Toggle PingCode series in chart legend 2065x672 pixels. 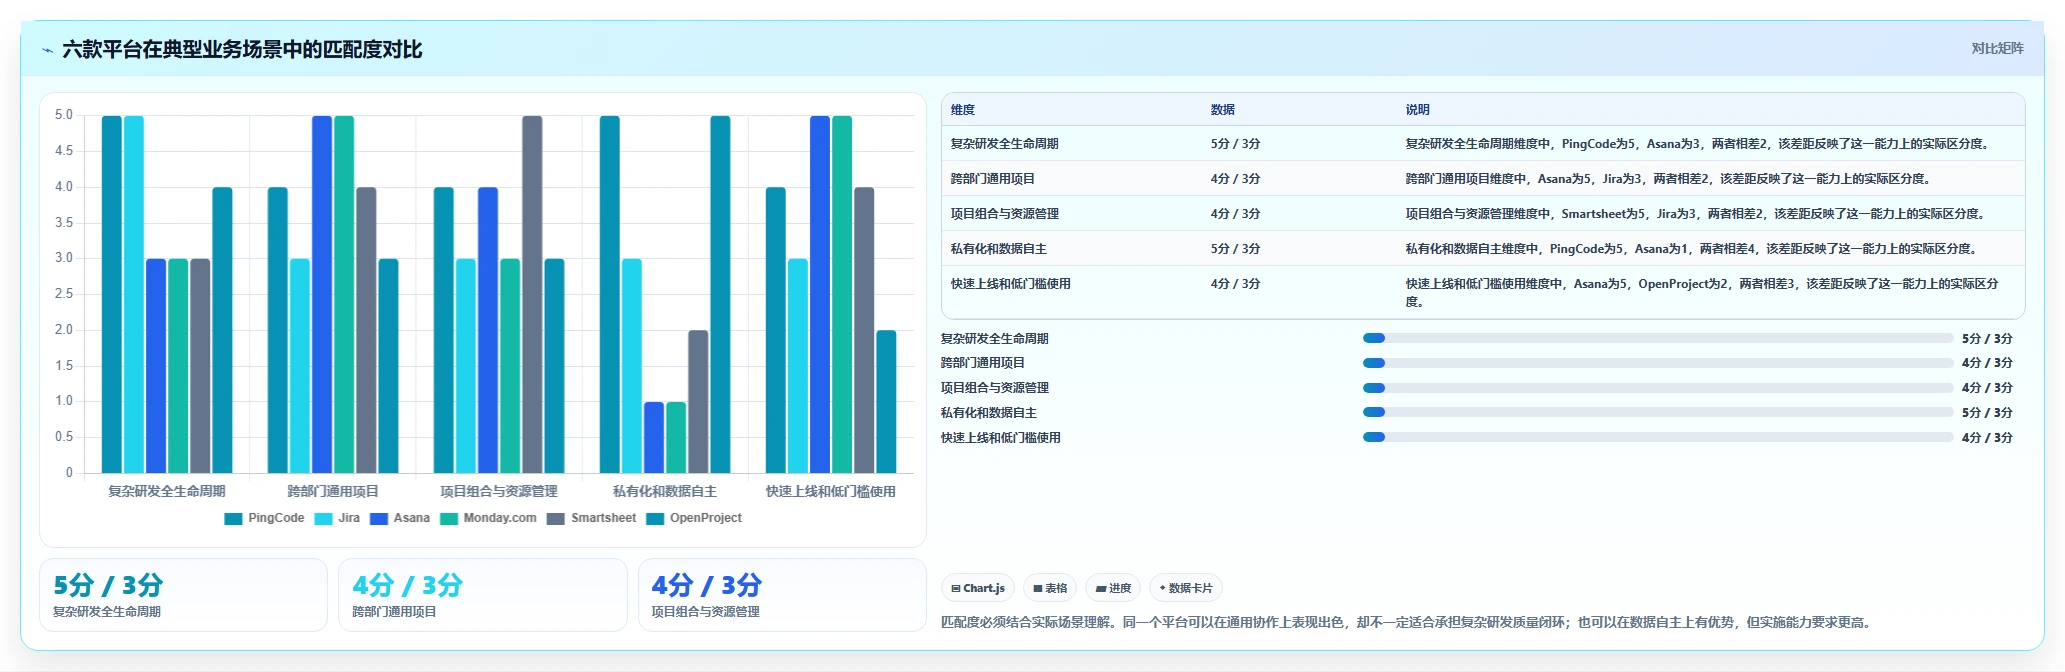point(264,518)
